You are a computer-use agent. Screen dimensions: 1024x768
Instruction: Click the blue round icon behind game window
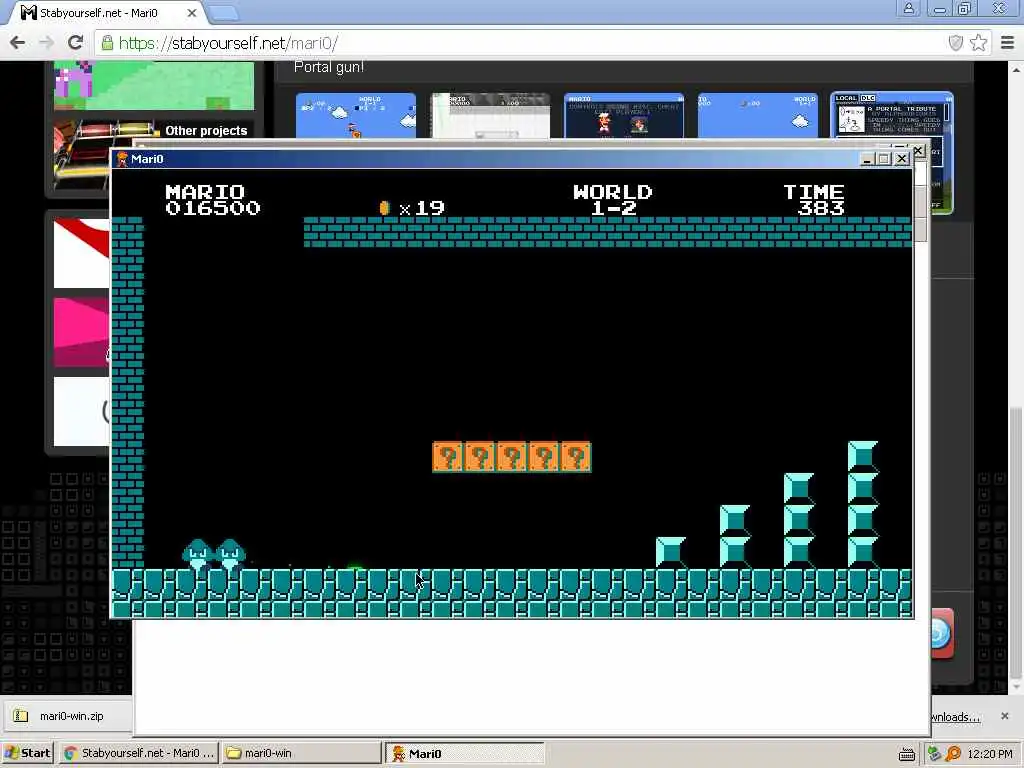click(x=940, y=634)
